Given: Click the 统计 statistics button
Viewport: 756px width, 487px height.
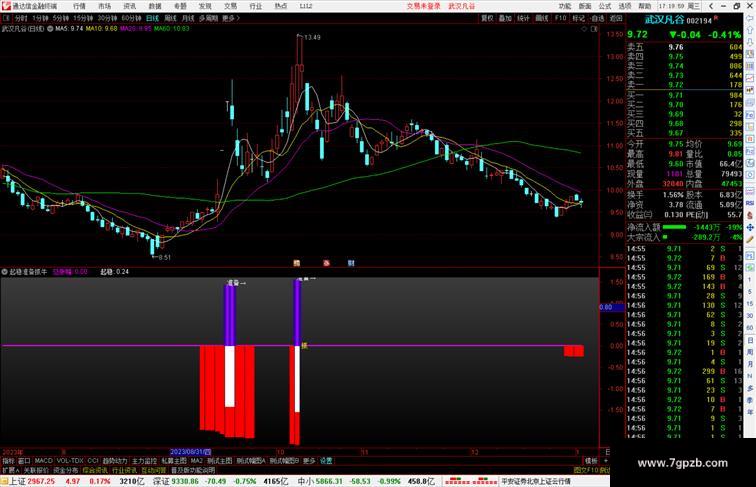Looking at the screenshot, I should 523,18.
